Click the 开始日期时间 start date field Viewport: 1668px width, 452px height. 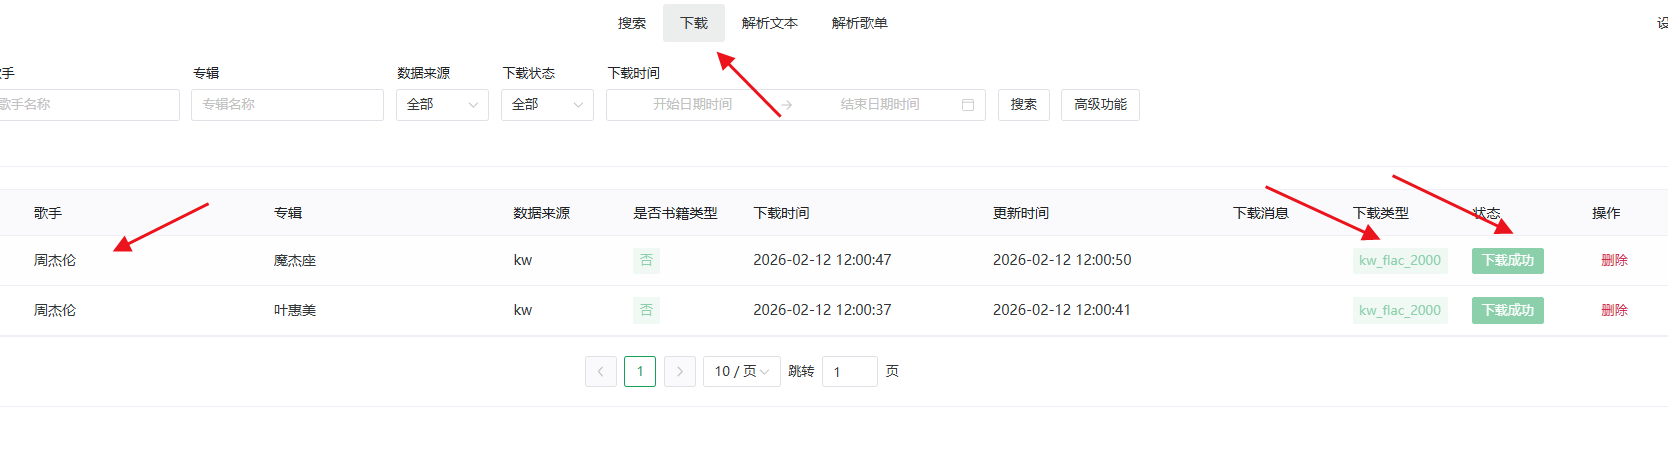tap(692, 105)
